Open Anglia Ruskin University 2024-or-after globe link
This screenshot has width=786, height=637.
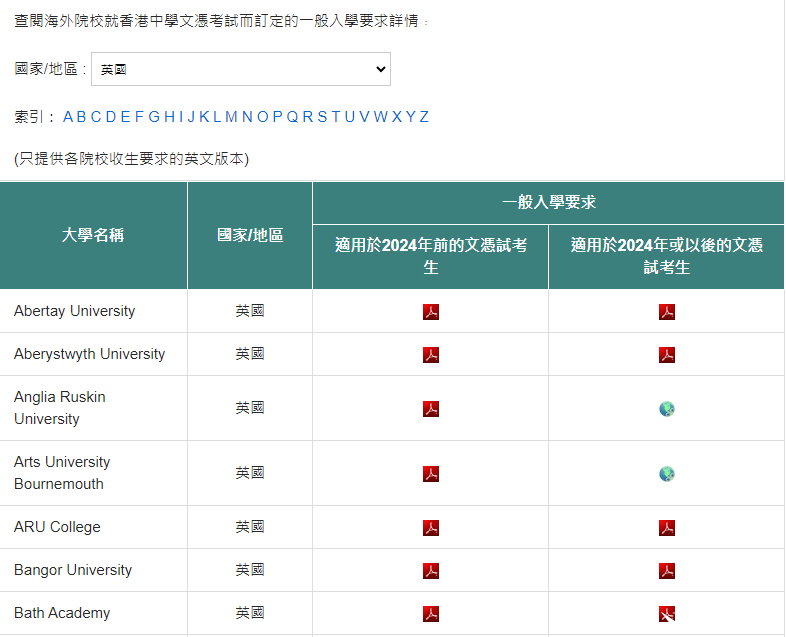click(x=667, y=409)
